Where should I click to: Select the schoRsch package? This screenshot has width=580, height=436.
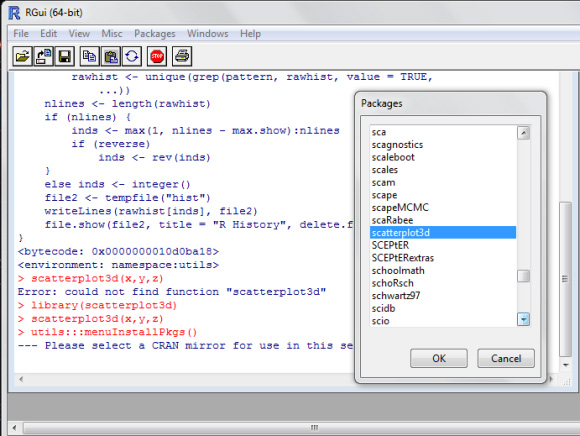(443, 283)
